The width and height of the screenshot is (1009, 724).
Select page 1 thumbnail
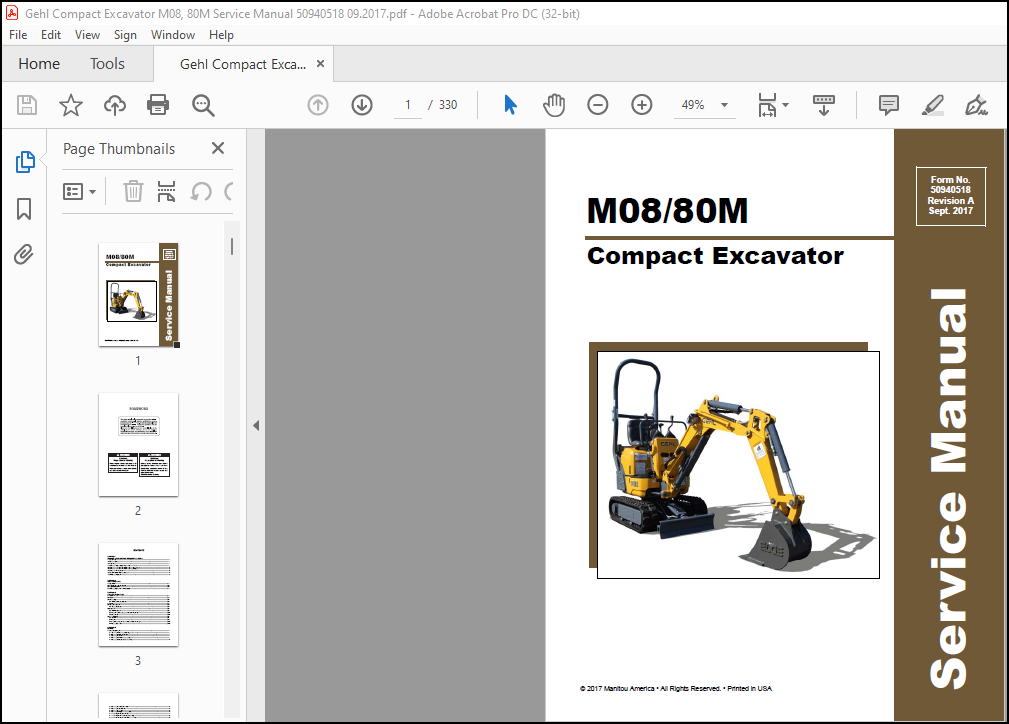pyautogui.click(x=138, y=295)
